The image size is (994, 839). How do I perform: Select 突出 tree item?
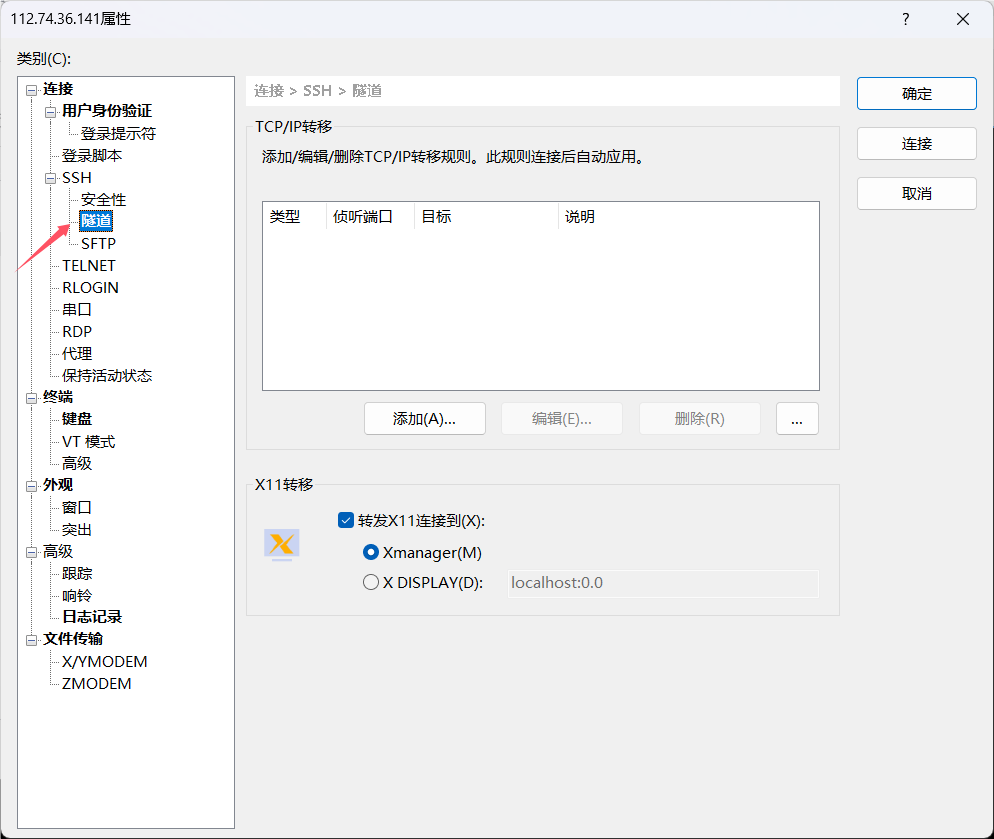point(77,530)
